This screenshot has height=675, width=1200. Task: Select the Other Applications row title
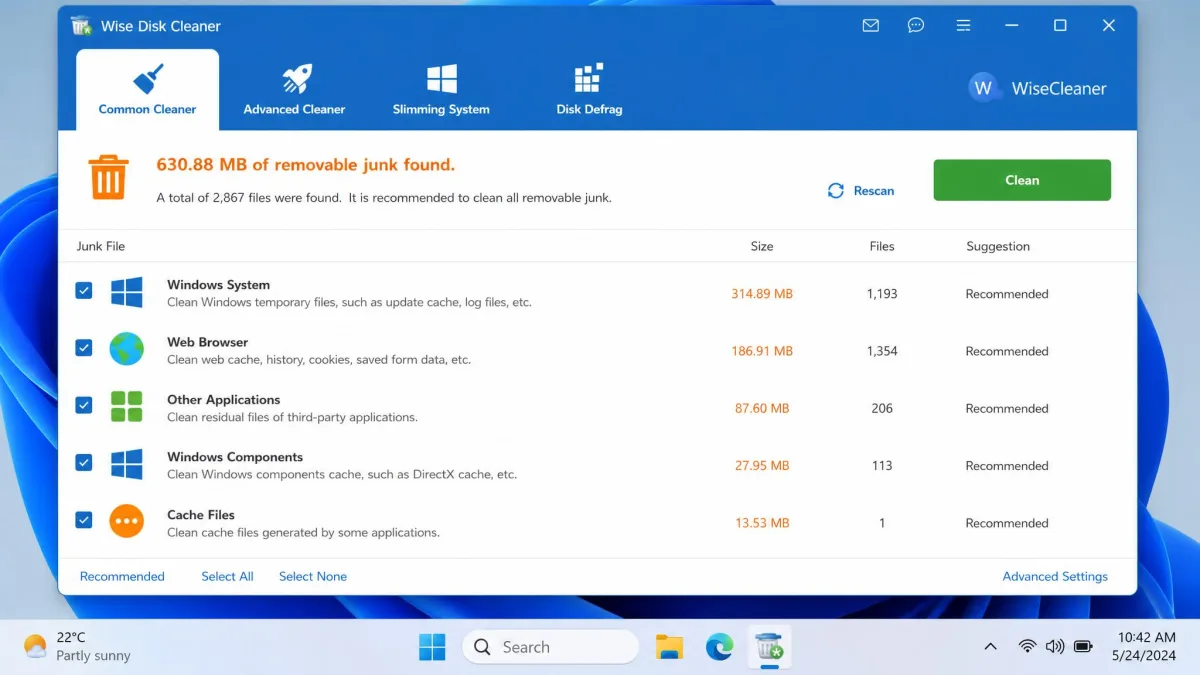tap(223, 400)
